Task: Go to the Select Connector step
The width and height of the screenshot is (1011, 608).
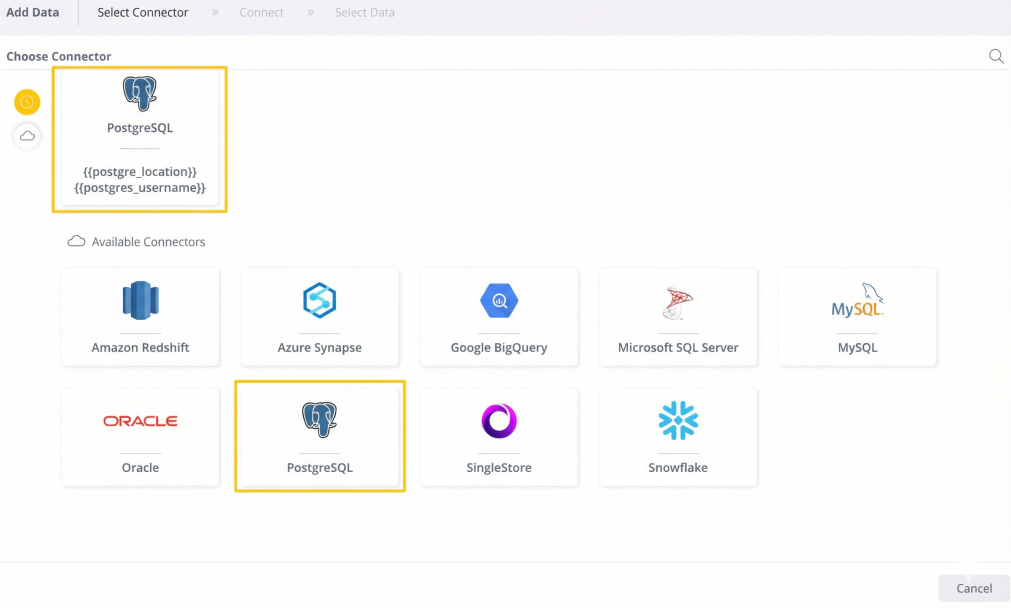Action: 142,12
